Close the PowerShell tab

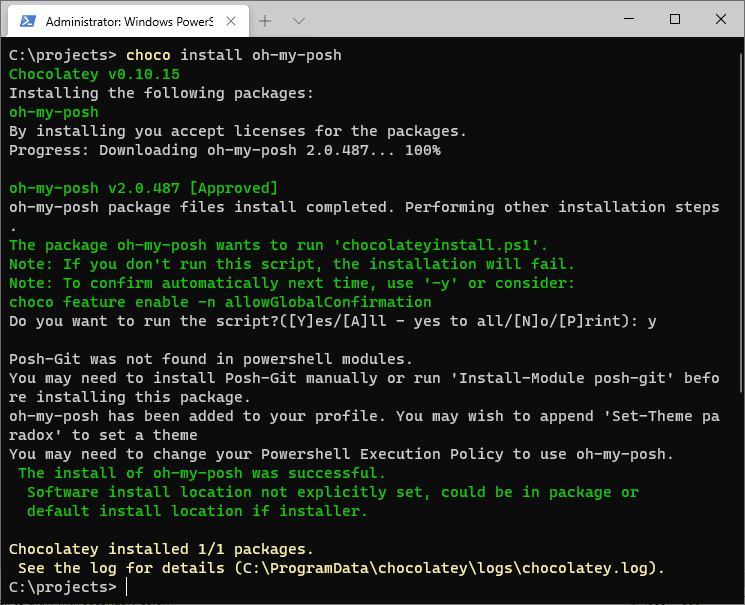pos(231,21)
